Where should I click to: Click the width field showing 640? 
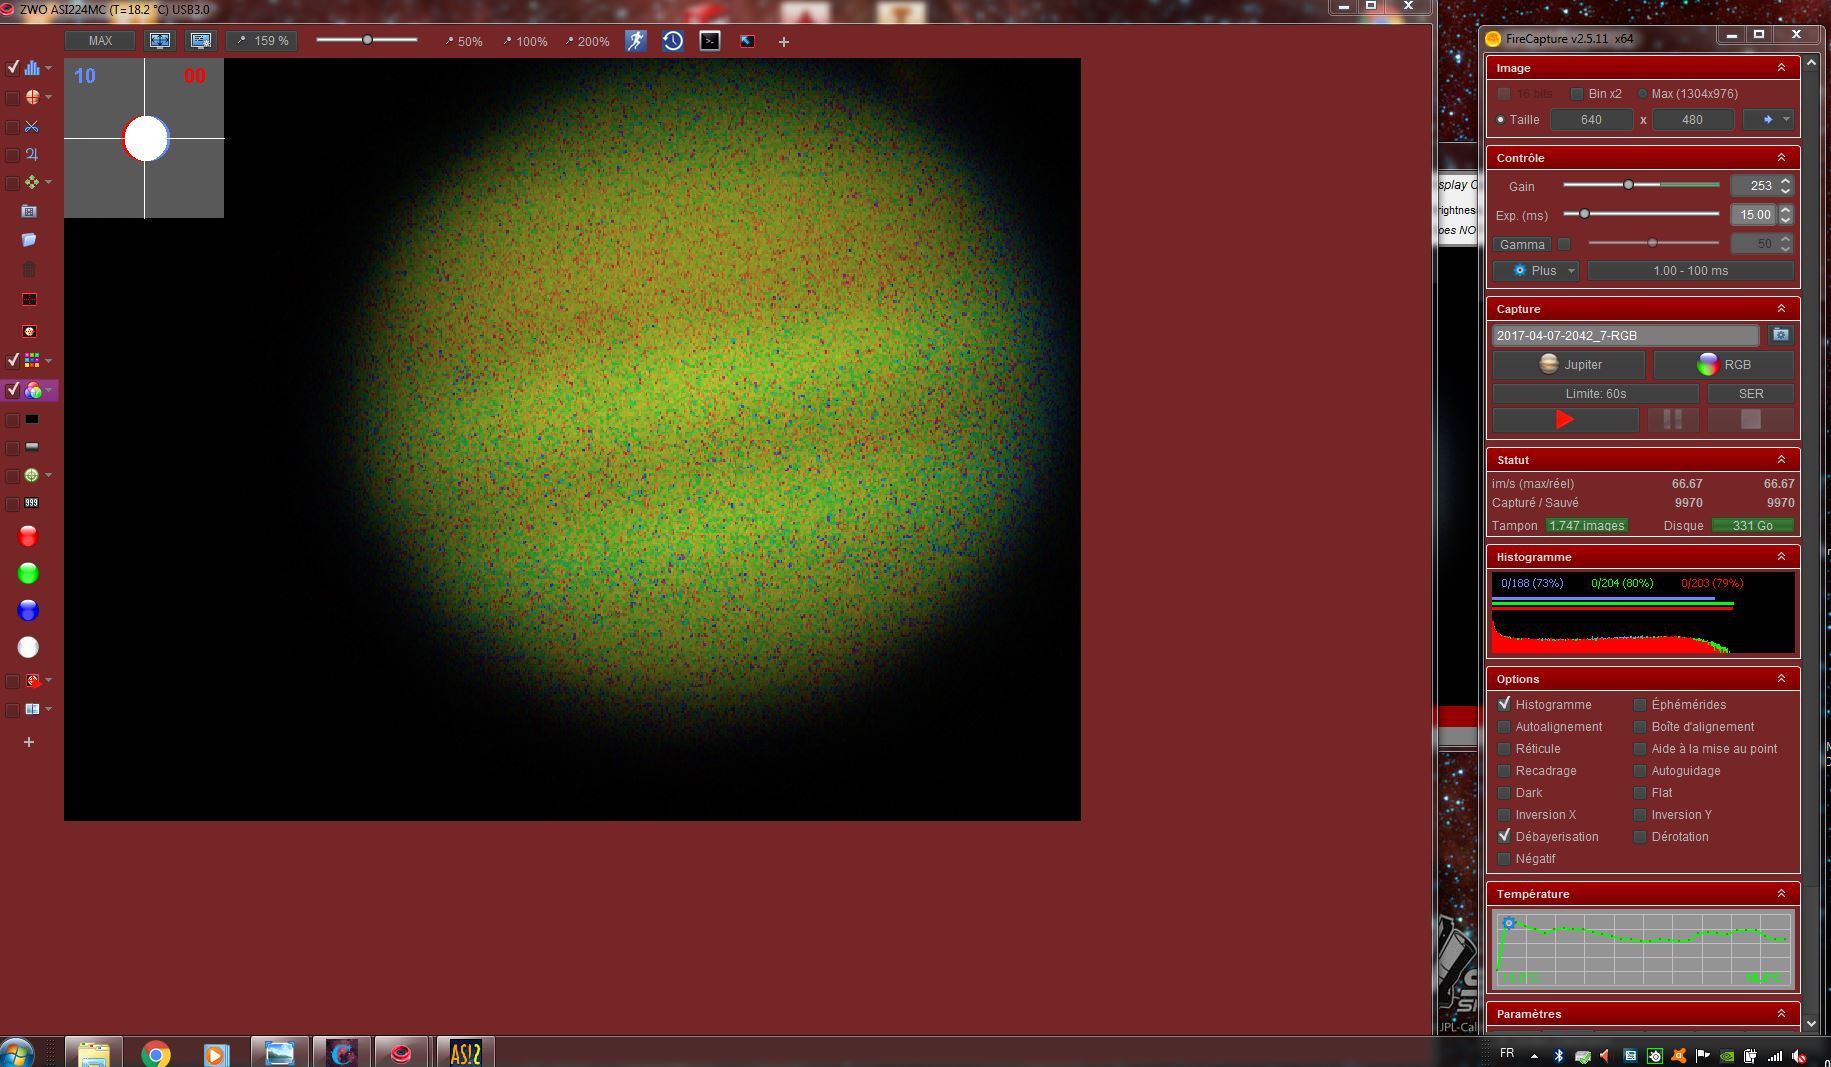point(1591,120)
